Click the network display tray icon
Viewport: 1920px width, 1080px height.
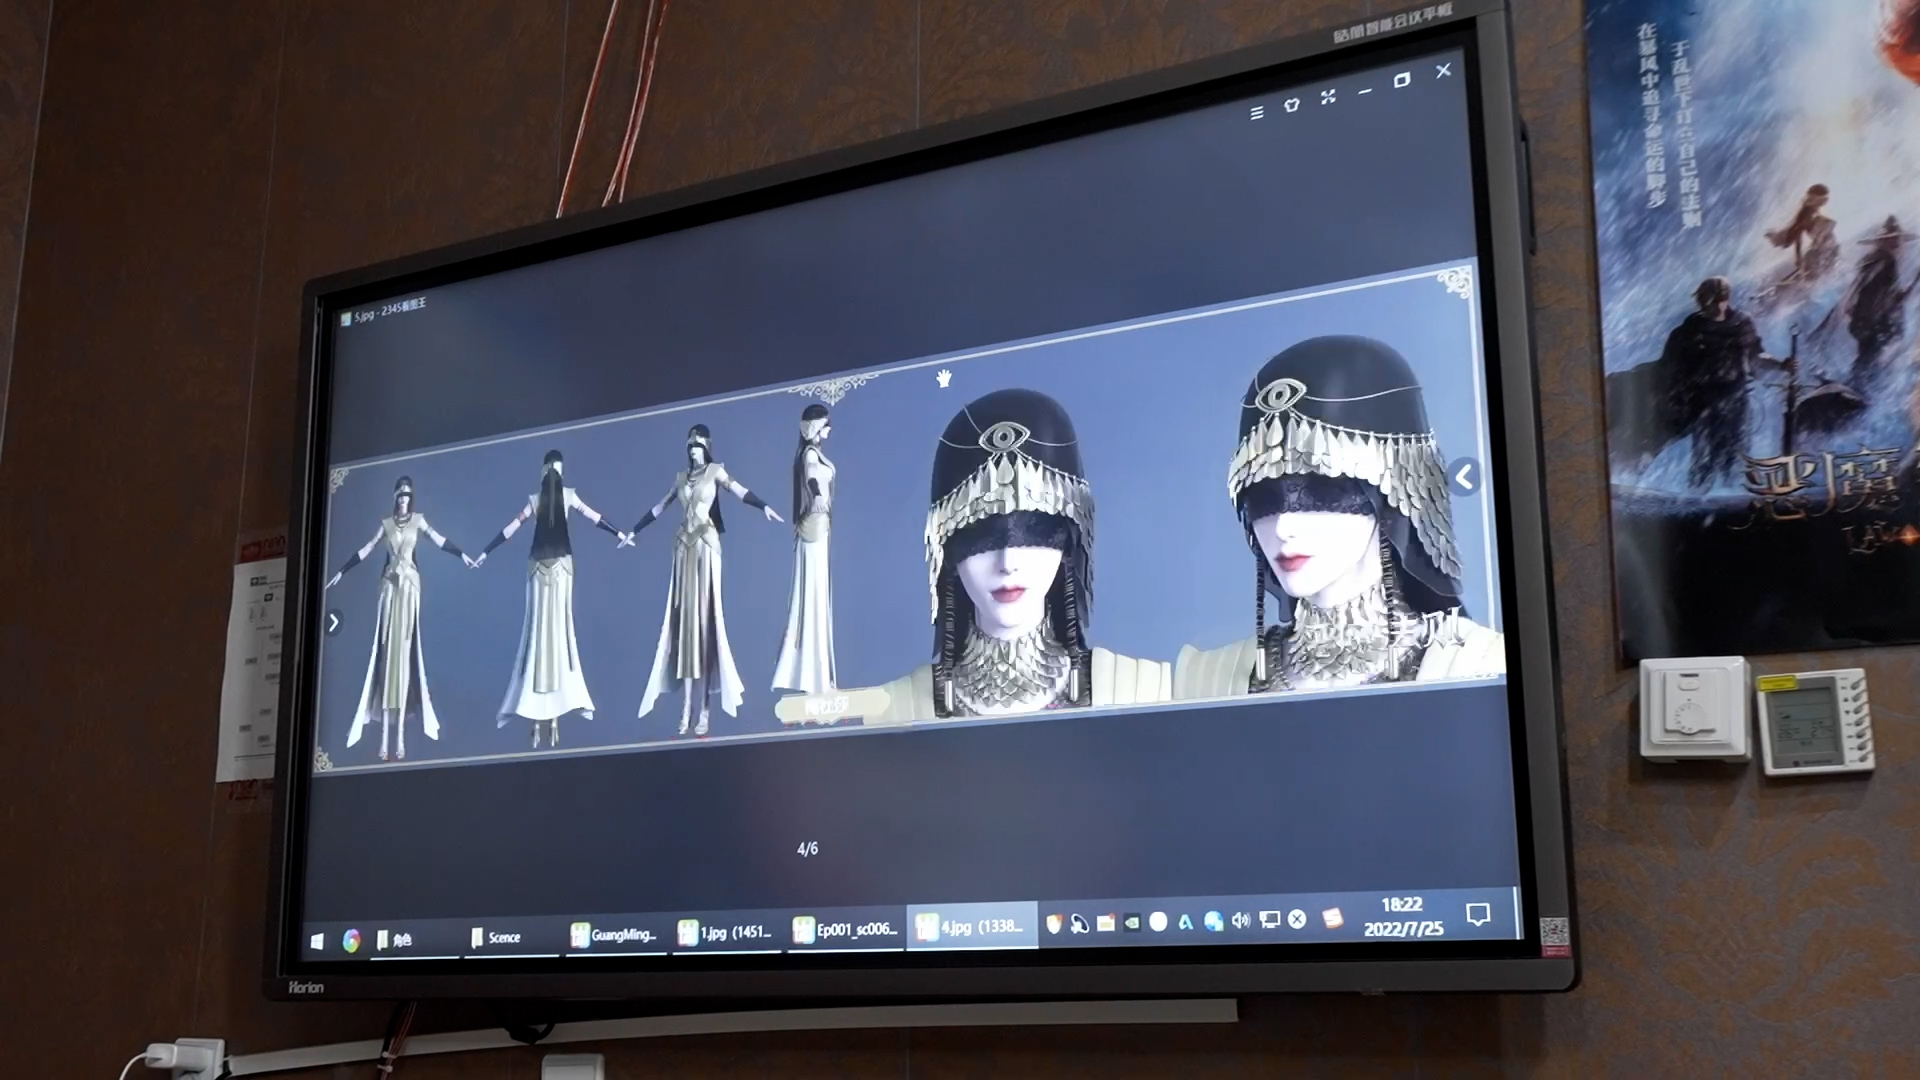coord(1269,919)
